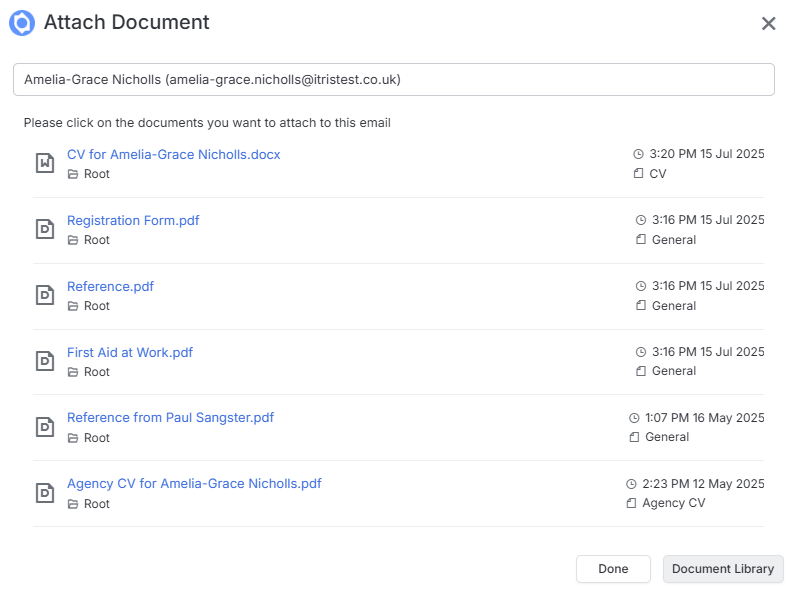This screenshot has width=786, height=597.
Task: Click the folder icon under Reference.pdf
Action: (x=73, y=306)
